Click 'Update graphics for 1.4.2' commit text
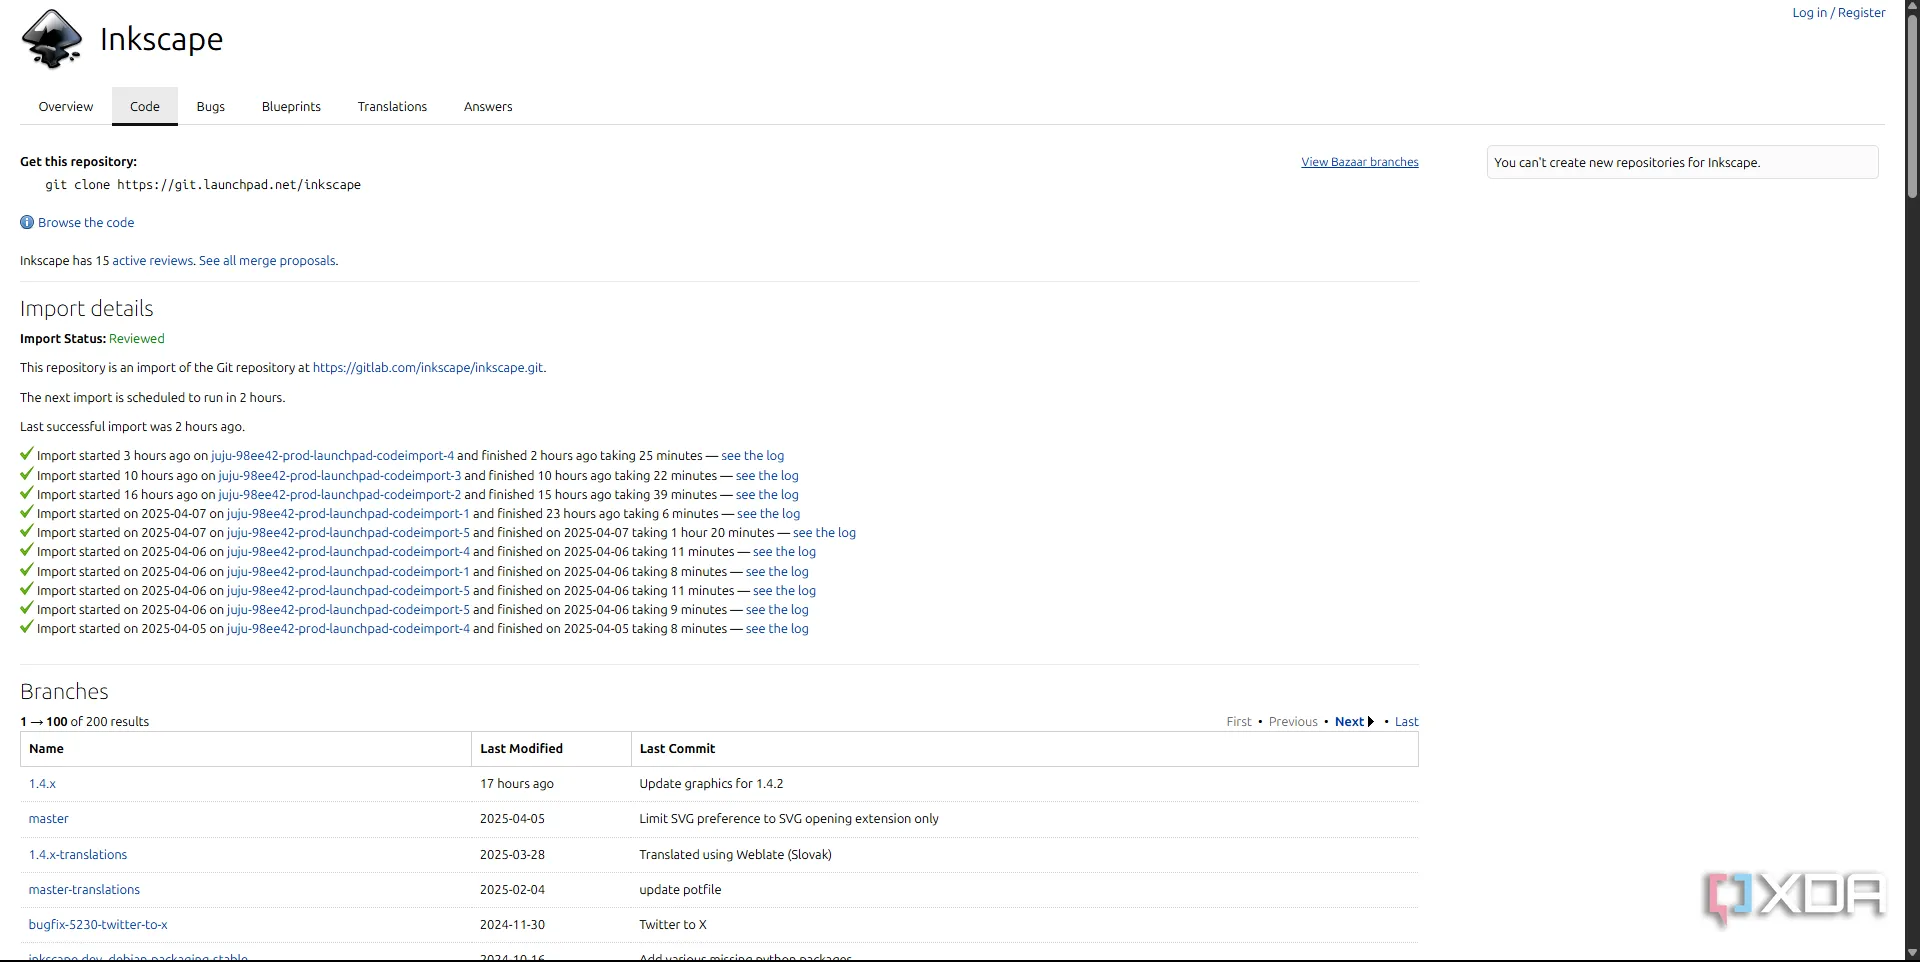 tap(711, 784)
